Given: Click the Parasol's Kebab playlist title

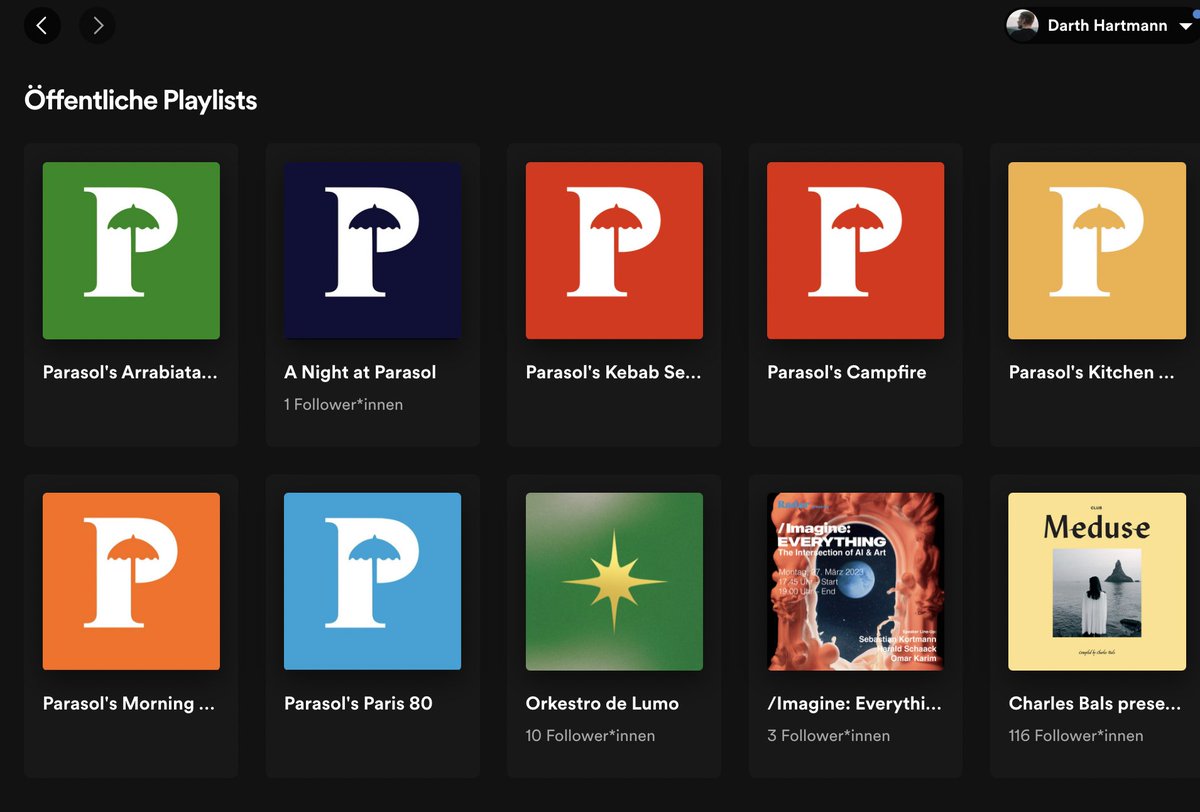Looking at the screenshot, I should (614, 372).
